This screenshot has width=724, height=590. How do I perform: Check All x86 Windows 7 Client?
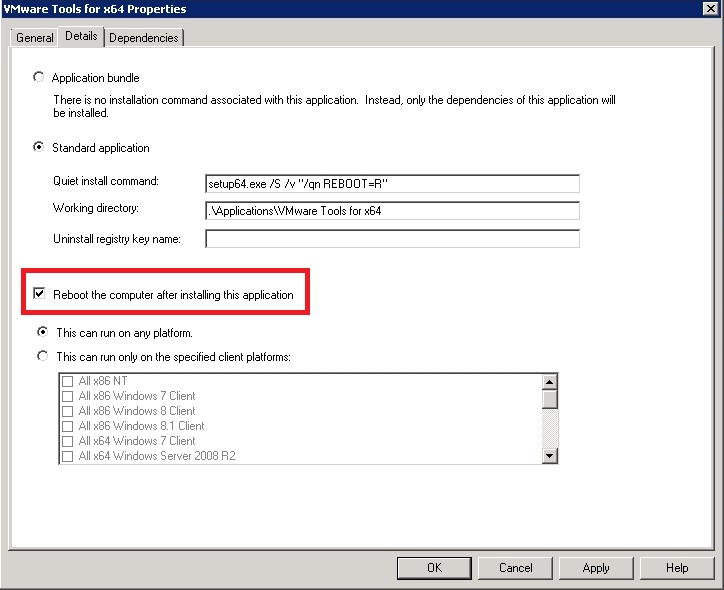pyautogui.click(x=67, y=396)
